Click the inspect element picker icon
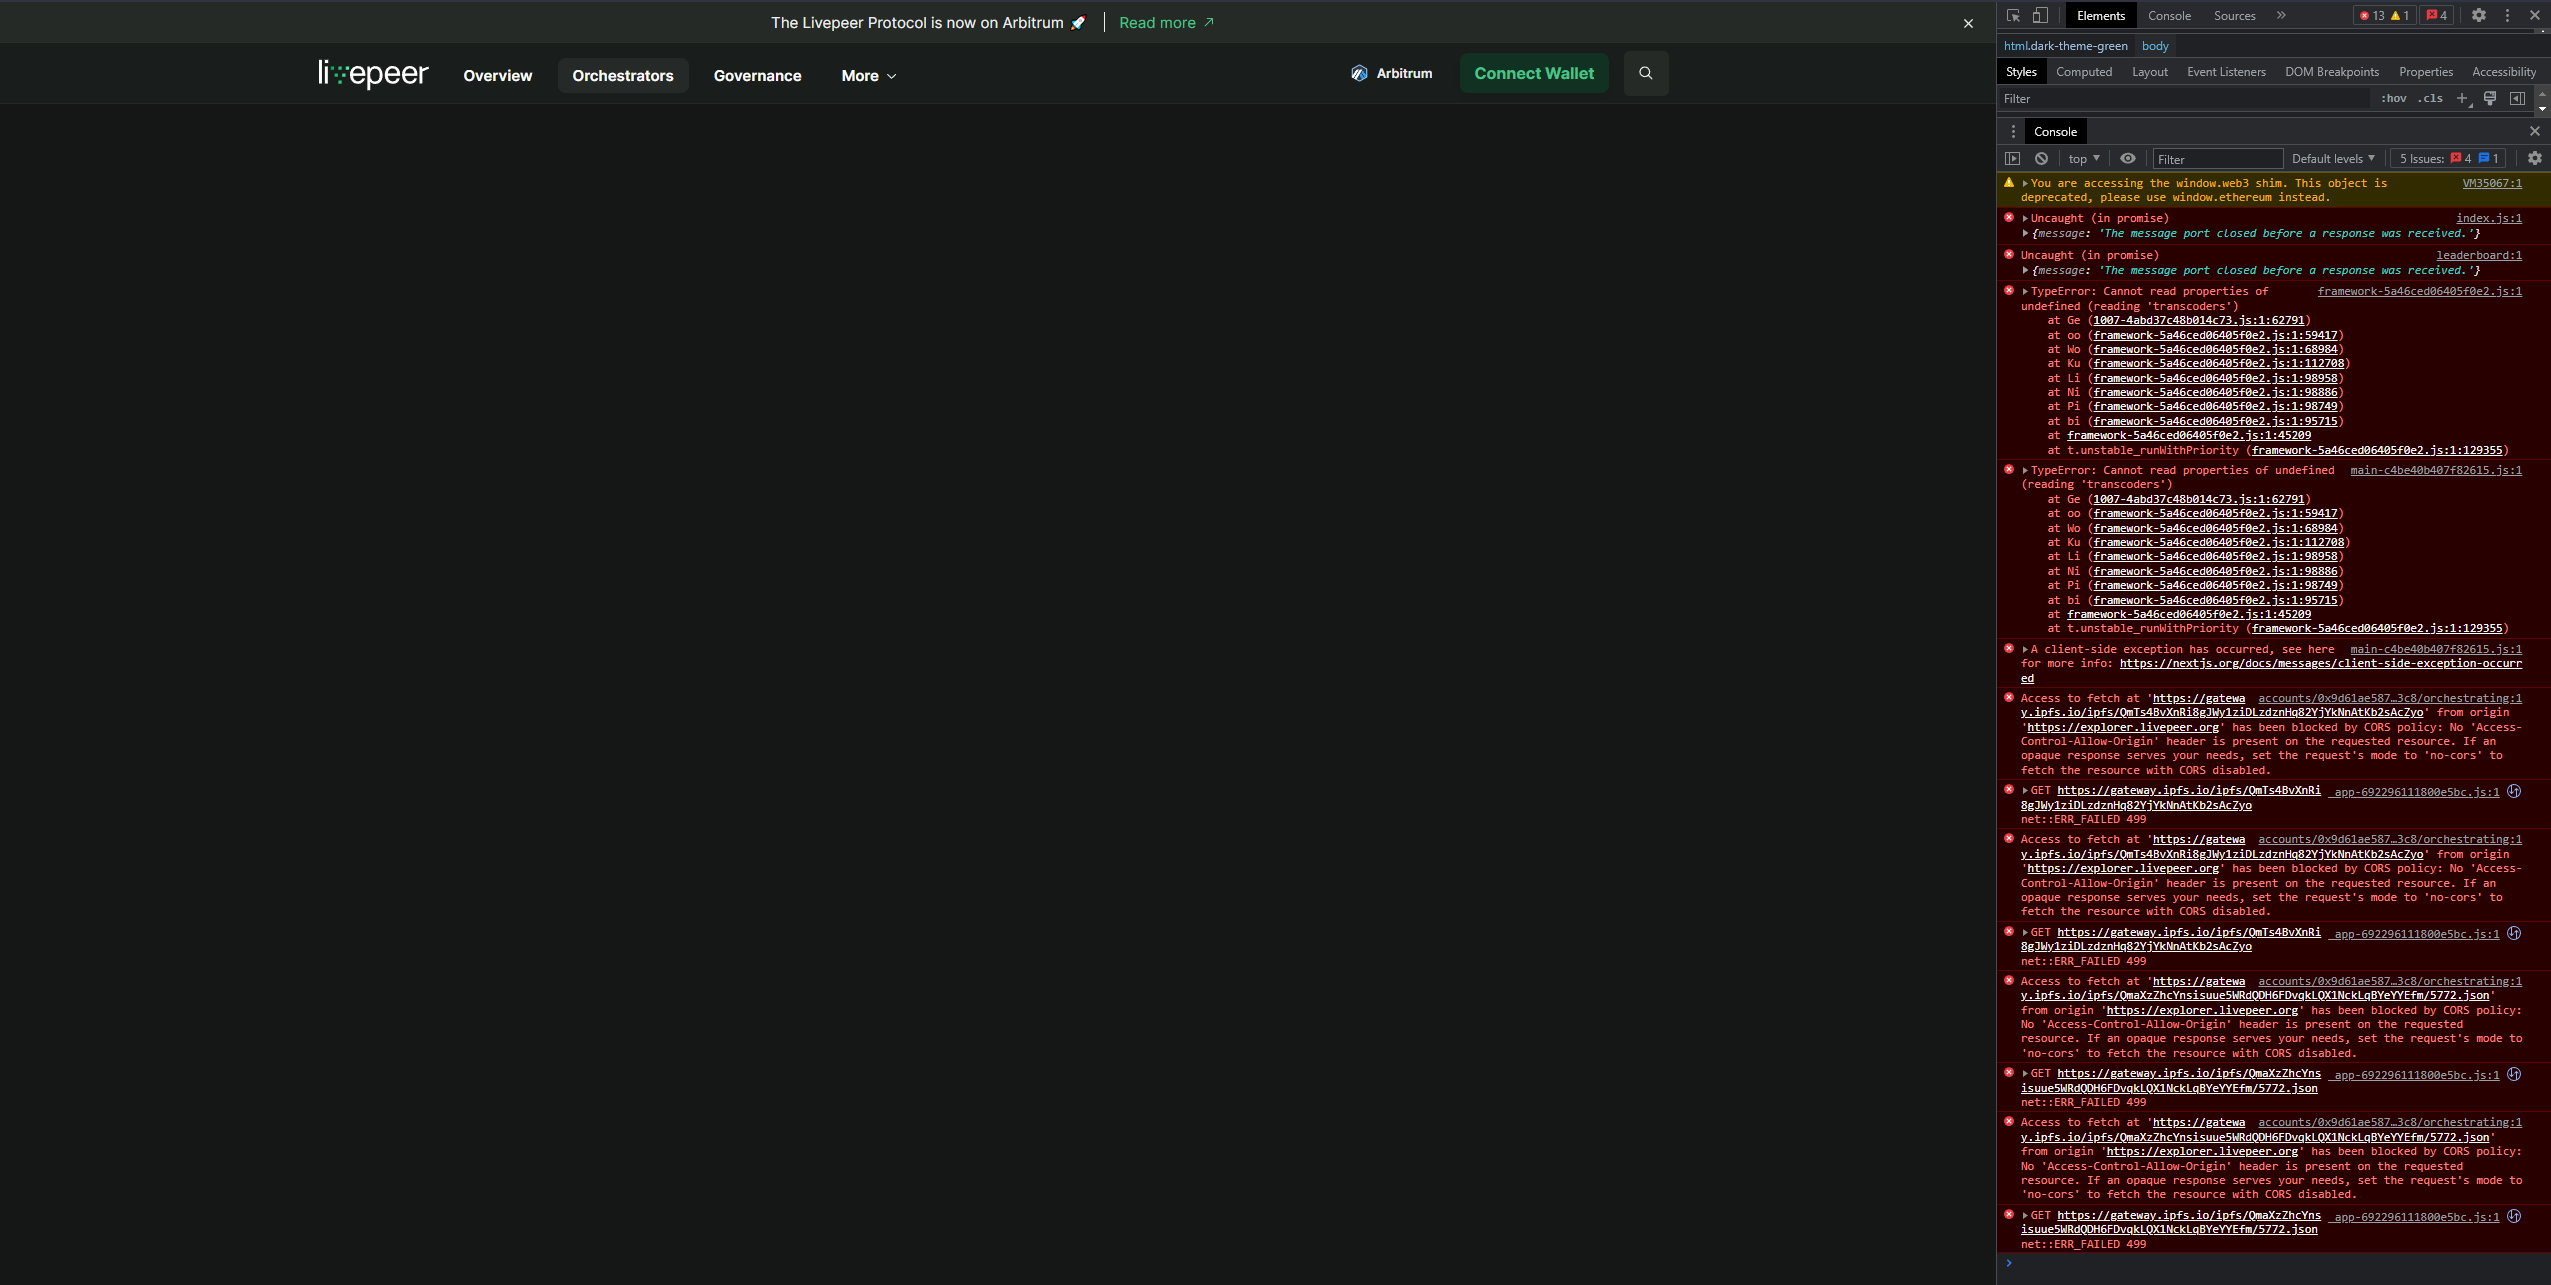The width and height of the screenshot is (2551, 1285). (x=2012, y=15)
